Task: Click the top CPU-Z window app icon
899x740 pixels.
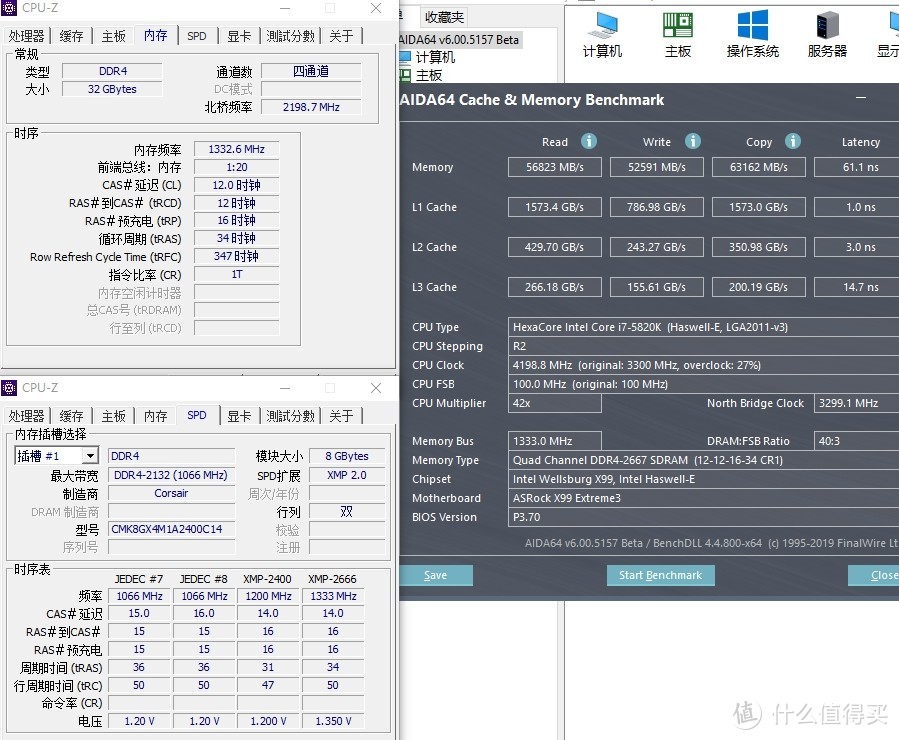Action: click(x=9, y=8)
